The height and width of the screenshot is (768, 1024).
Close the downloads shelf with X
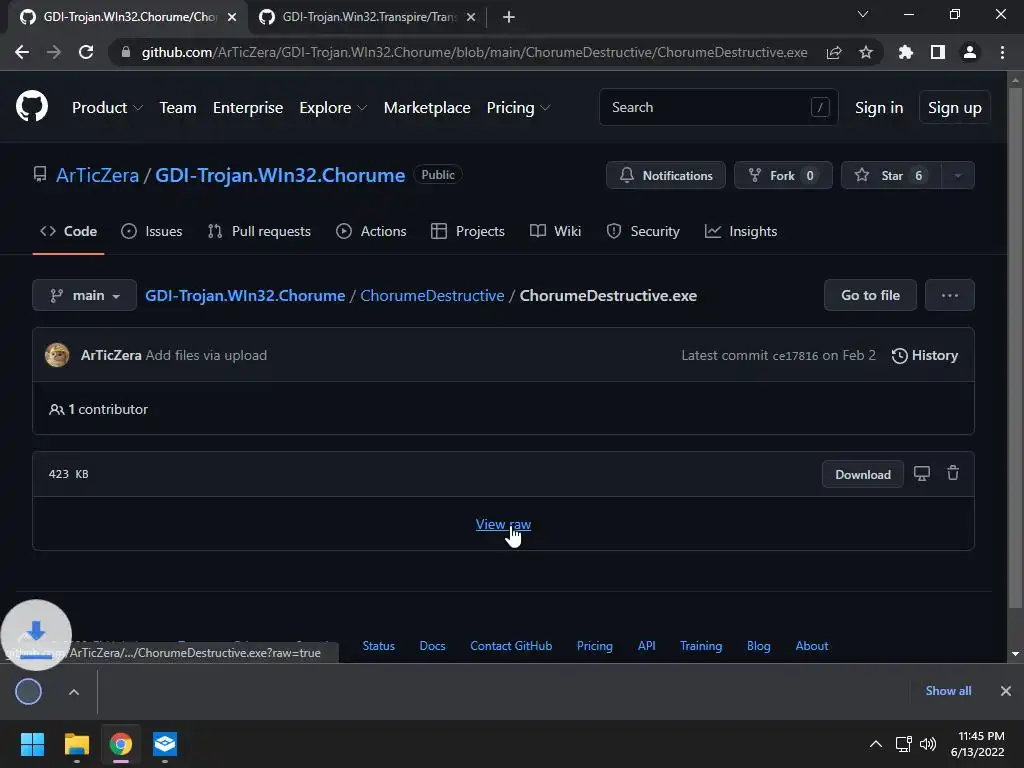point(1006,691)
